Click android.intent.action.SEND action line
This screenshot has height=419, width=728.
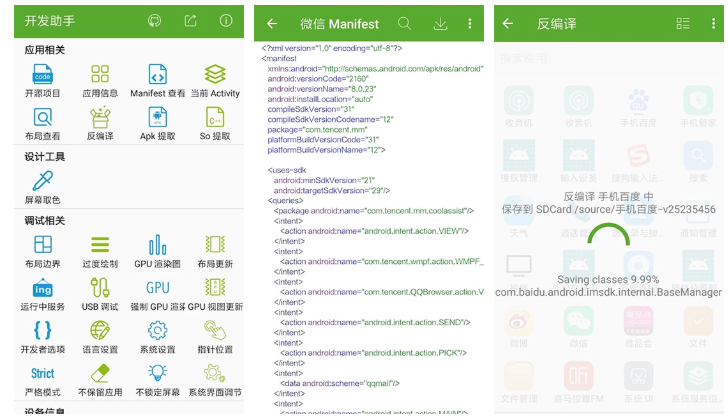coord(375,322)
